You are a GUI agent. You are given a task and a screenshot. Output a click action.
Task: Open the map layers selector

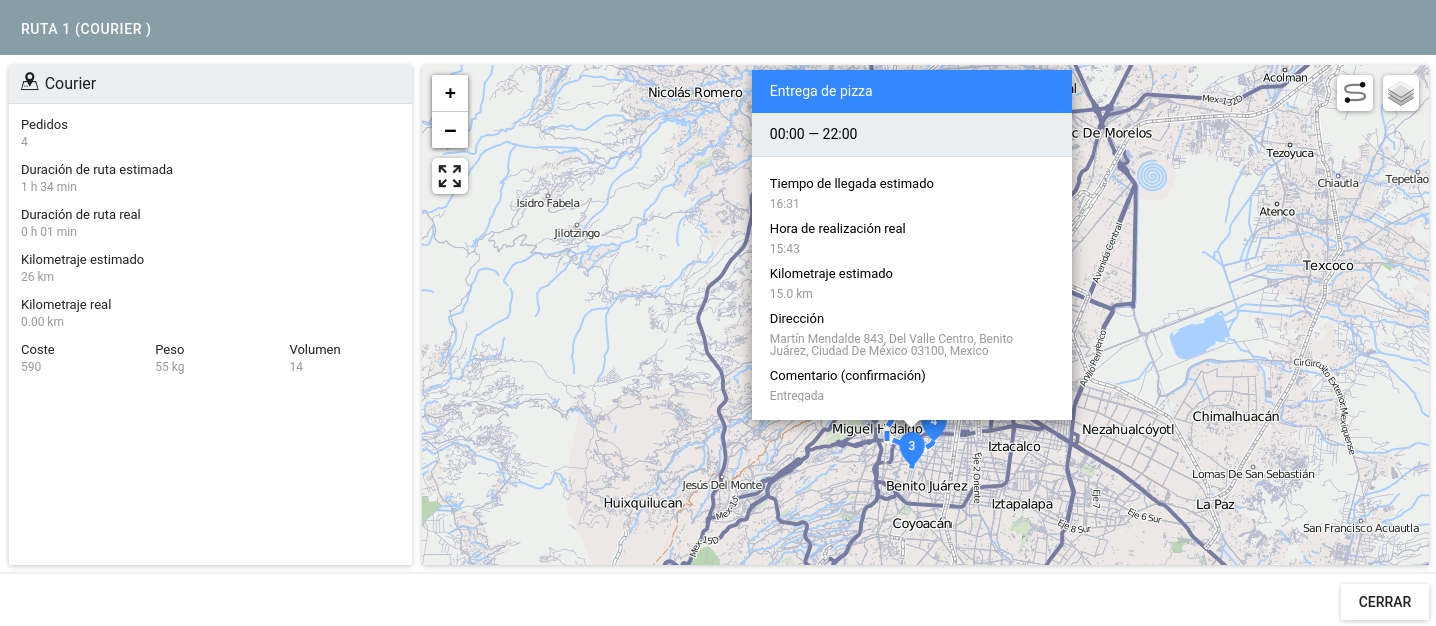pyautogui.click(x=1400, y=93)
